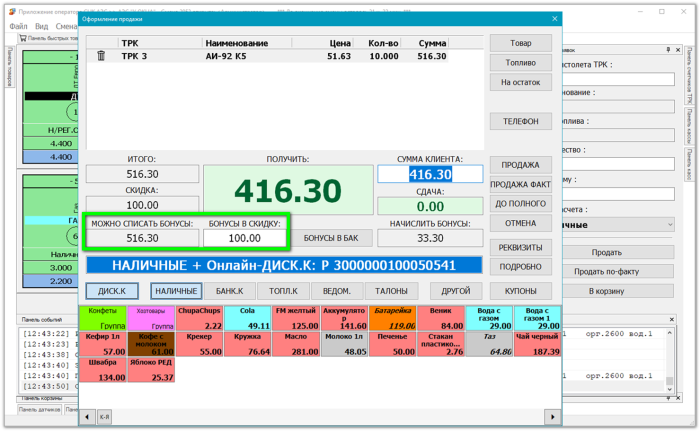Add Швабра product tile
This screenshot has height=431, width=700.
pyautogui.click(x=103, y=370)
